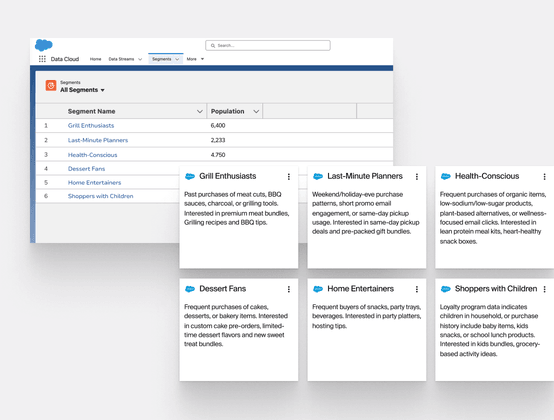Click row number 3 in segments table
The image size is (554, 420).
[x=46, y=155]
